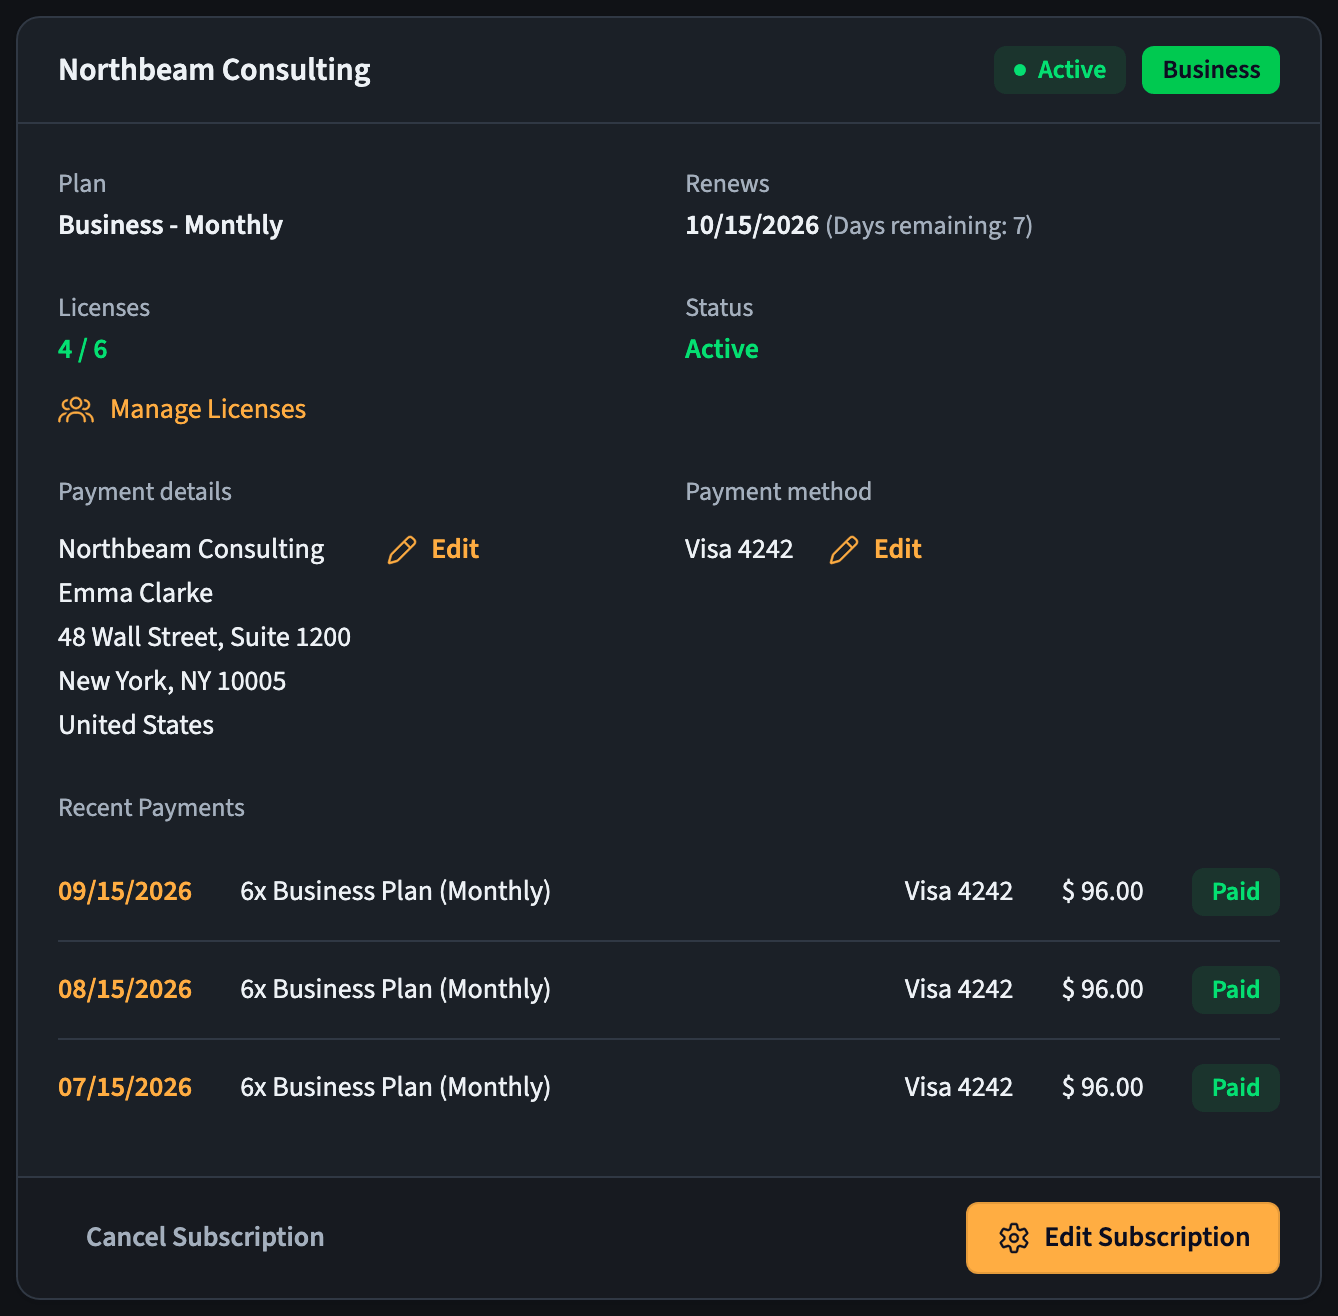Click the Paid badge for 08/15/2026
Viewport: 1338px width, 1316px height.
(x=1236, y=990)
